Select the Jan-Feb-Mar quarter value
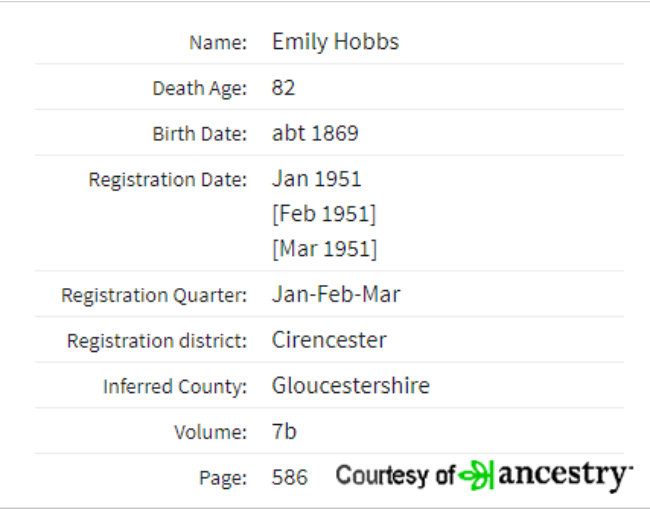This screenshot has height=509, width=650. (336, 294)
